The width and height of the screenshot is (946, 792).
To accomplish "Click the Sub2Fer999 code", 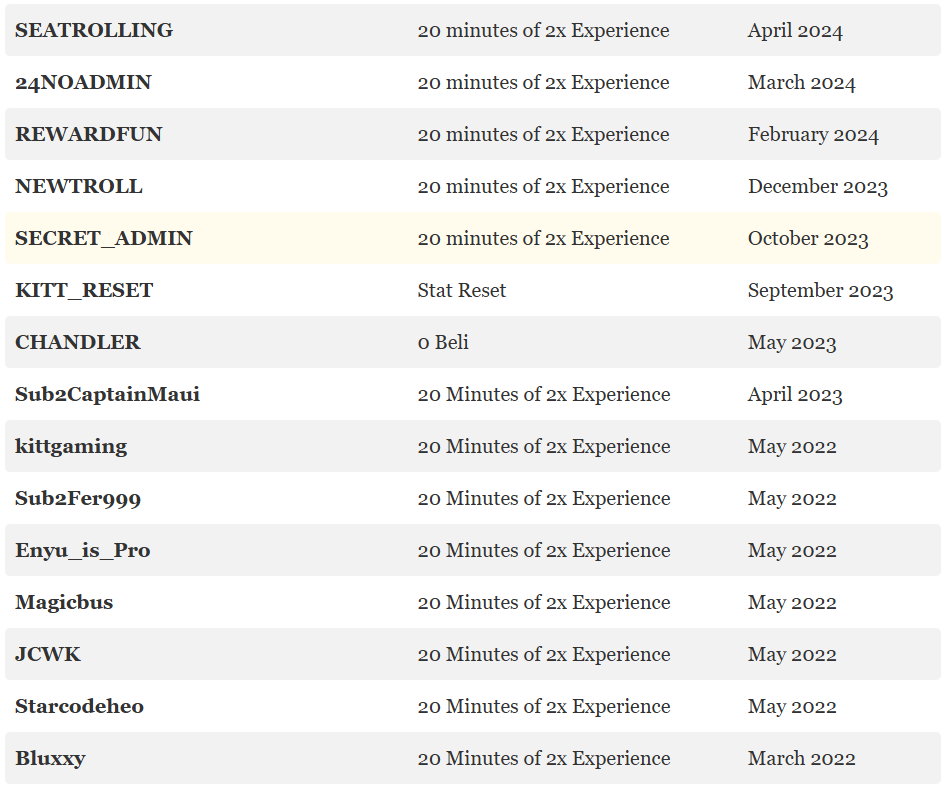I will click(x=71, y=499).
